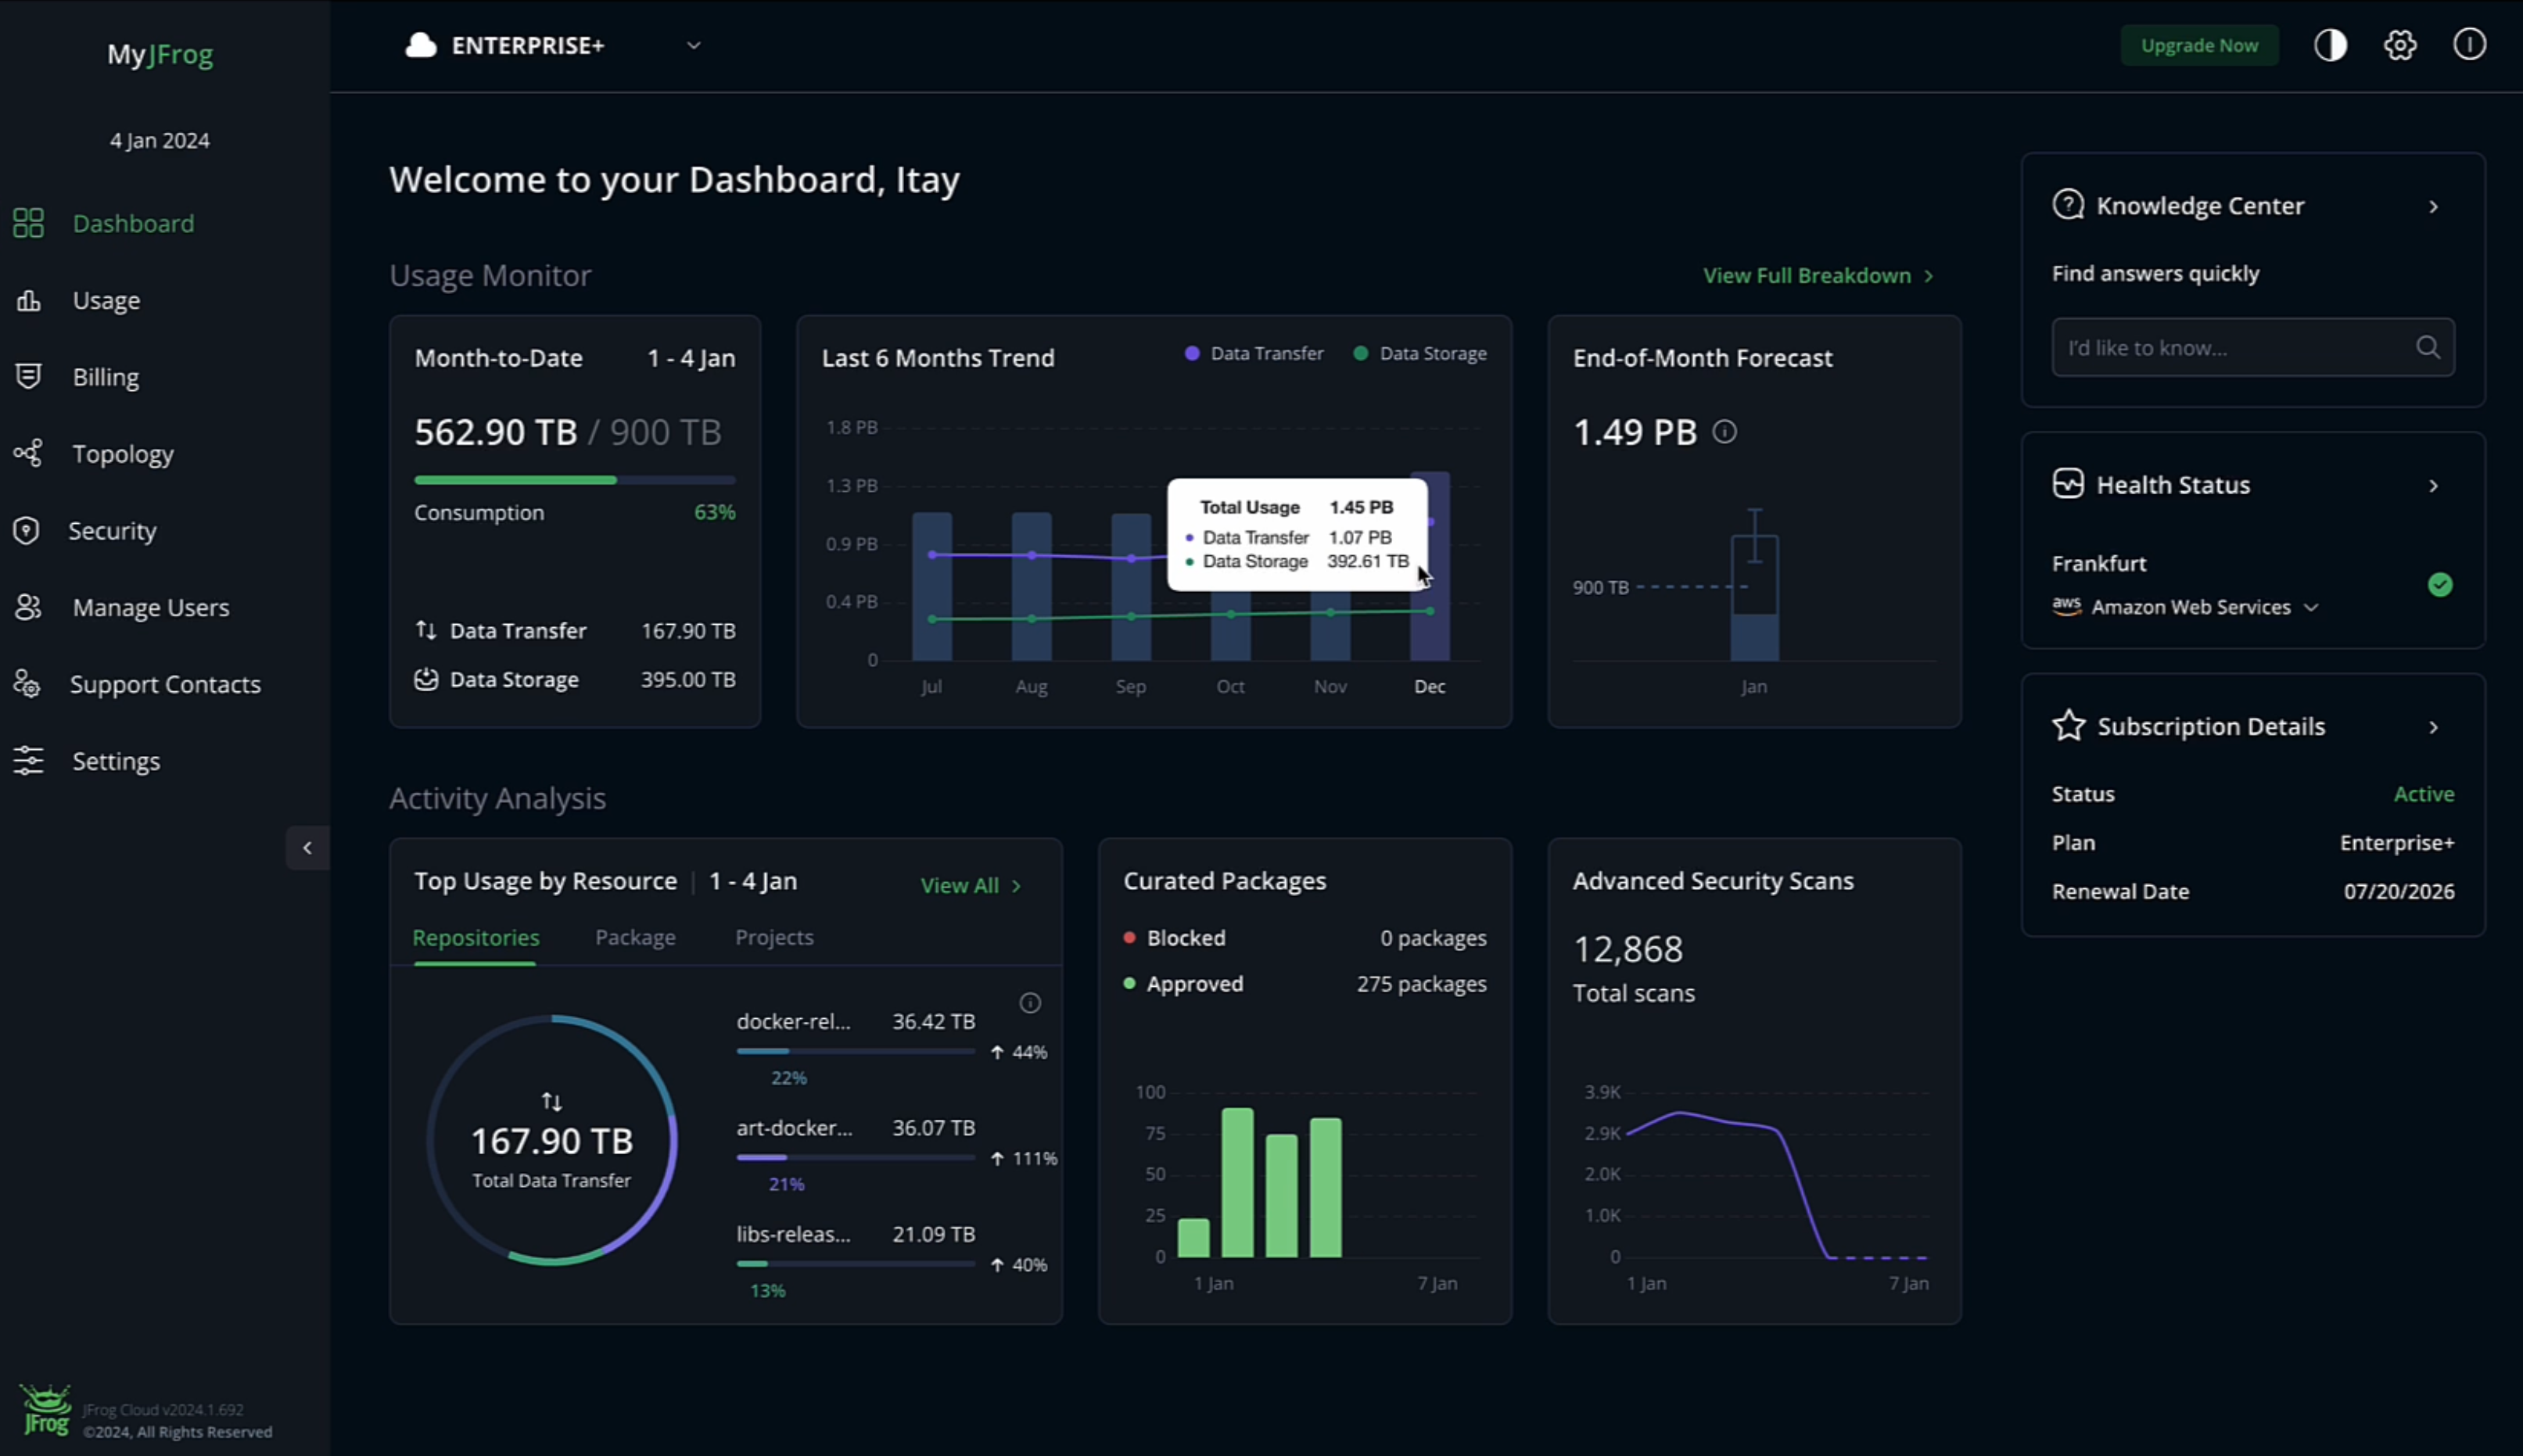Click the "I'd like to know" search field

pos(2230,348)
